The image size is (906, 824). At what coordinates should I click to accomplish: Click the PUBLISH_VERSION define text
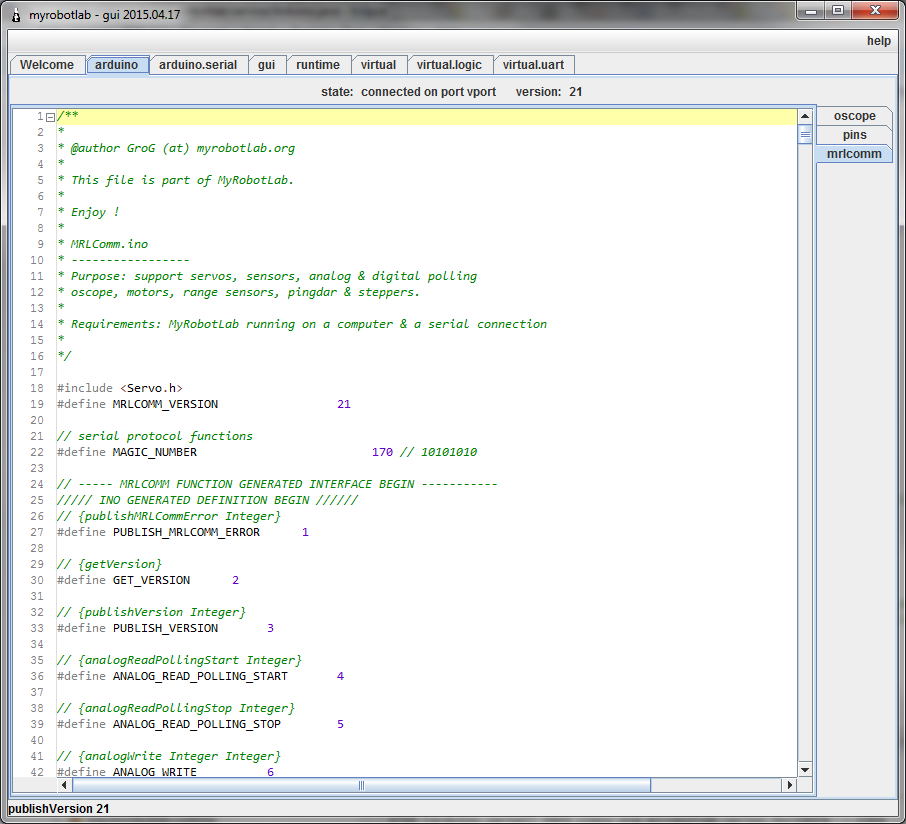point(165,628)
